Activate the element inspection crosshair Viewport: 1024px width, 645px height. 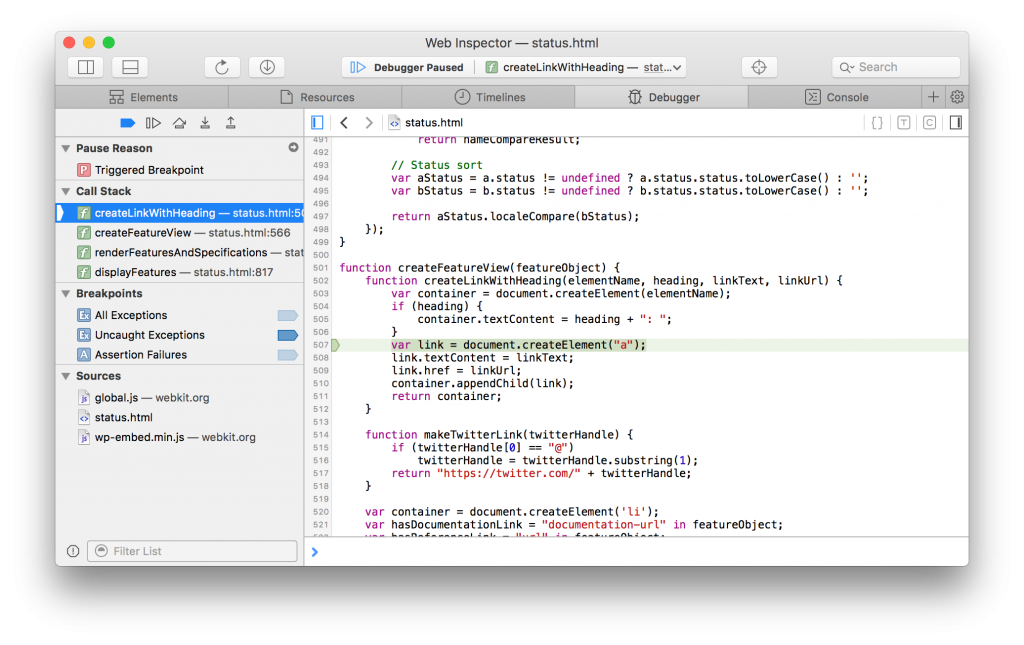[759, 67]
